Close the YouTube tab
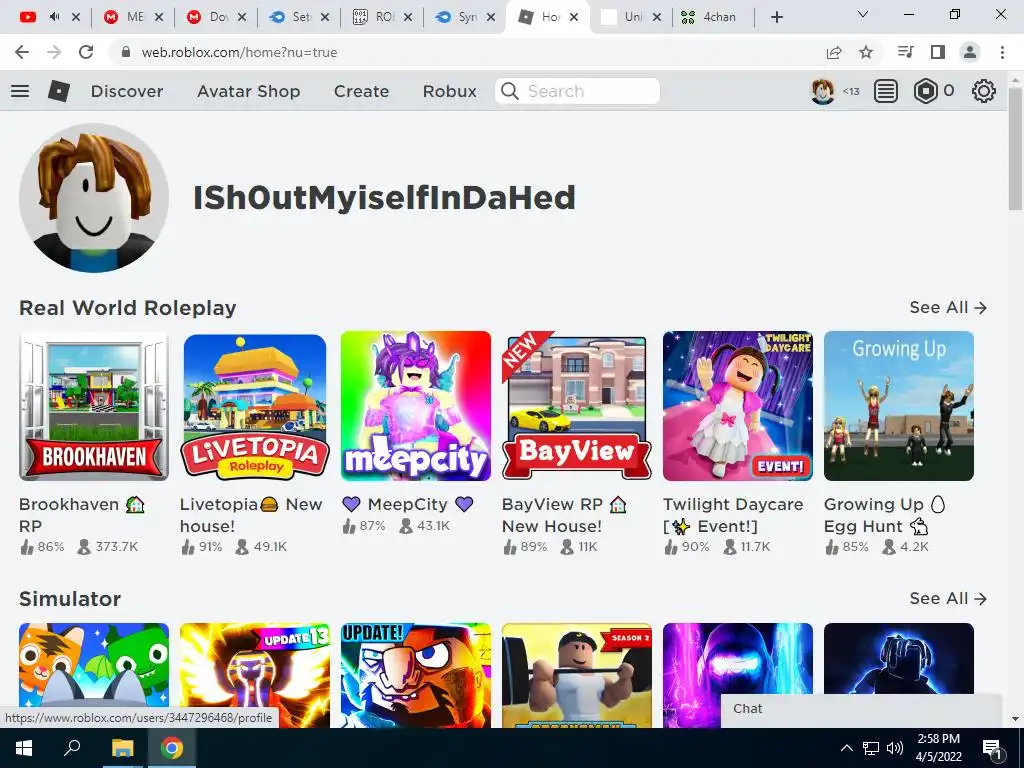The width and height of the screenshot is (1024, 768). point(76,17)
